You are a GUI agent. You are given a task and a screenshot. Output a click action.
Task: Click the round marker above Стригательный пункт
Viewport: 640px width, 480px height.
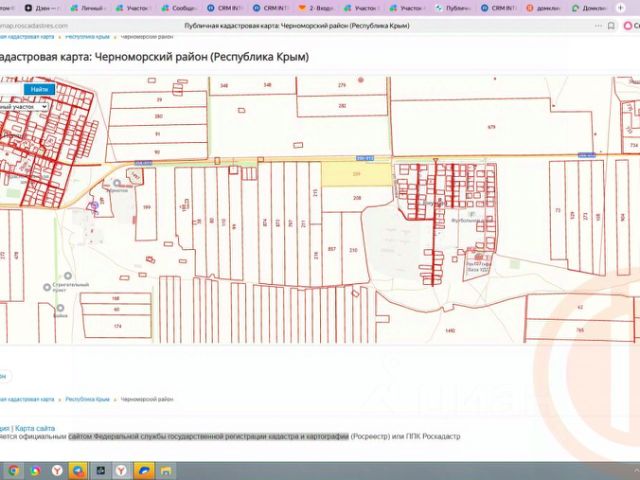click(68, 276)
